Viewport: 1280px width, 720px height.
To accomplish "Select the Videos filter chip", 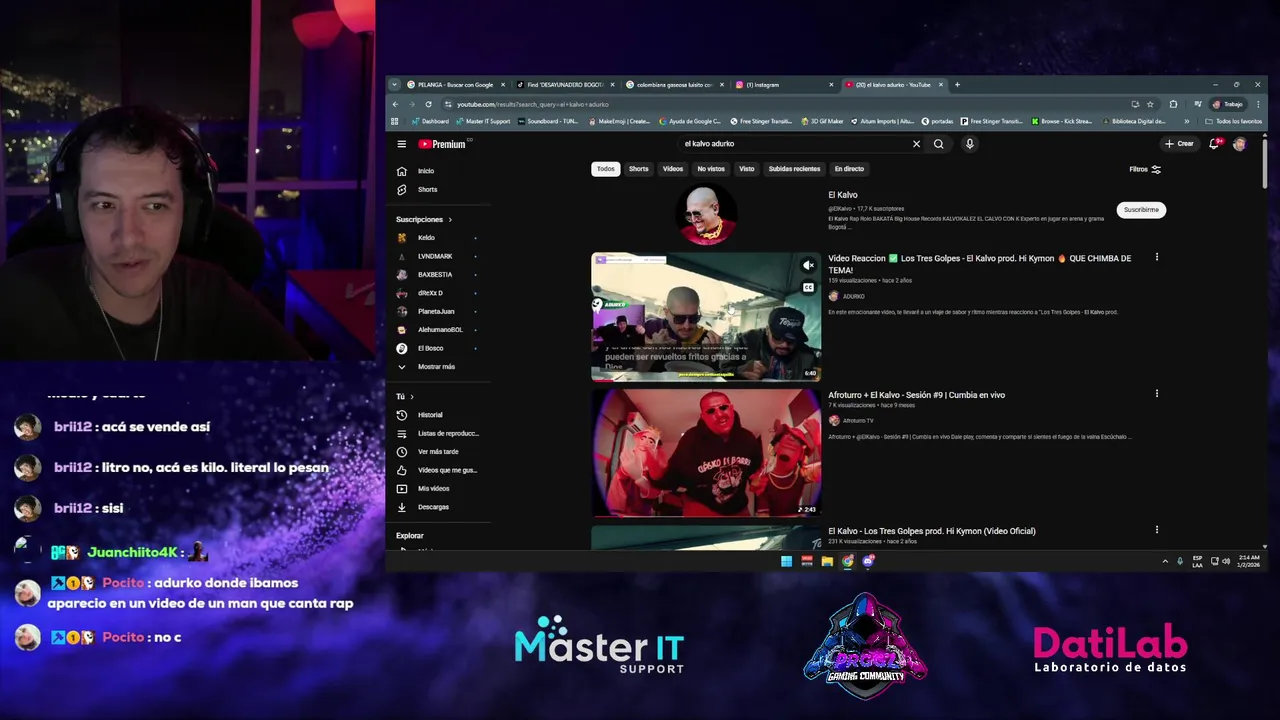I will point(673,169).
